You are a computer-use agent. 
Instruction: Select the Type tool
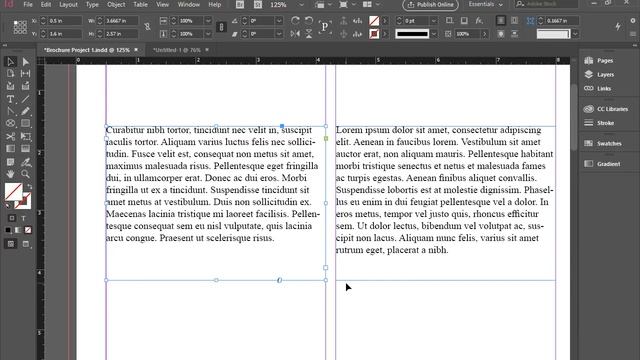tap(10, 99)
